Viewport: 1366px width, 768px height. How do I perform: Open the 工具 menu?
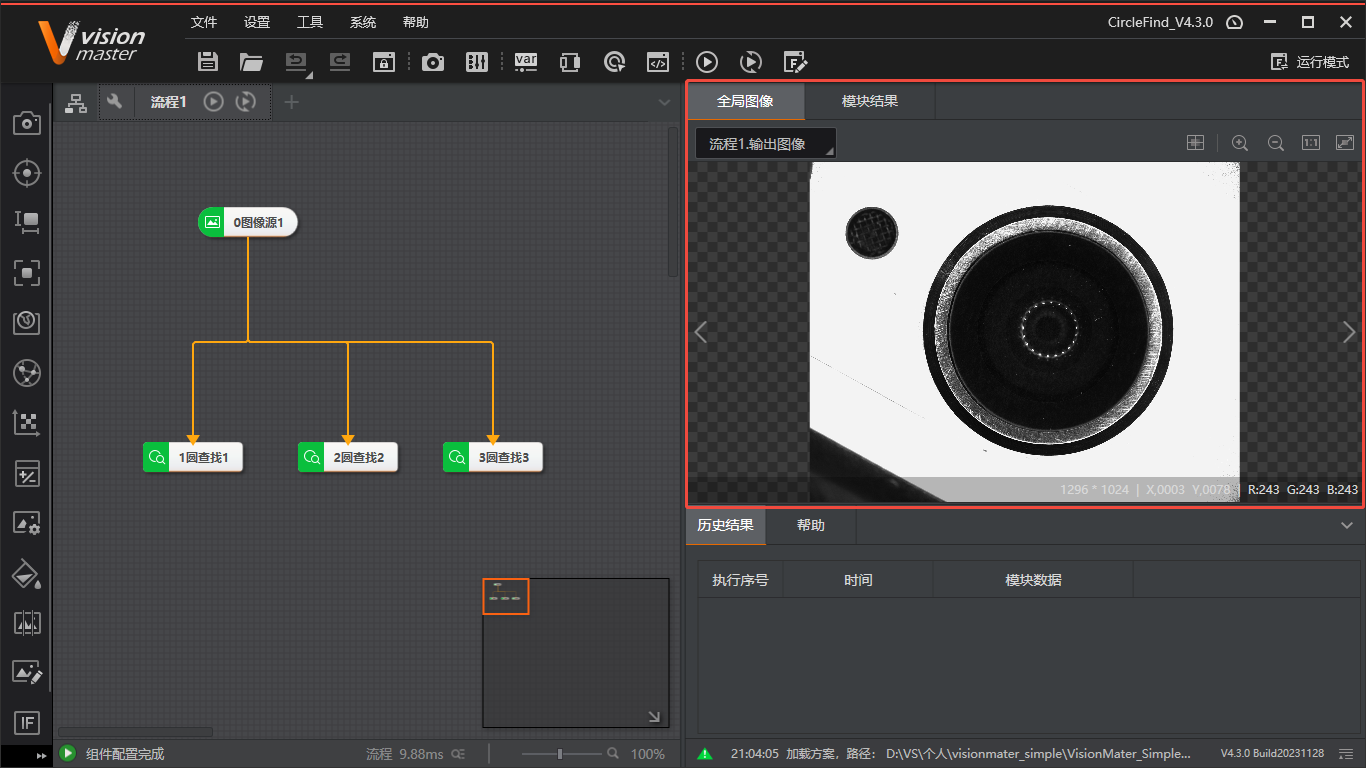tap(310, 22)
